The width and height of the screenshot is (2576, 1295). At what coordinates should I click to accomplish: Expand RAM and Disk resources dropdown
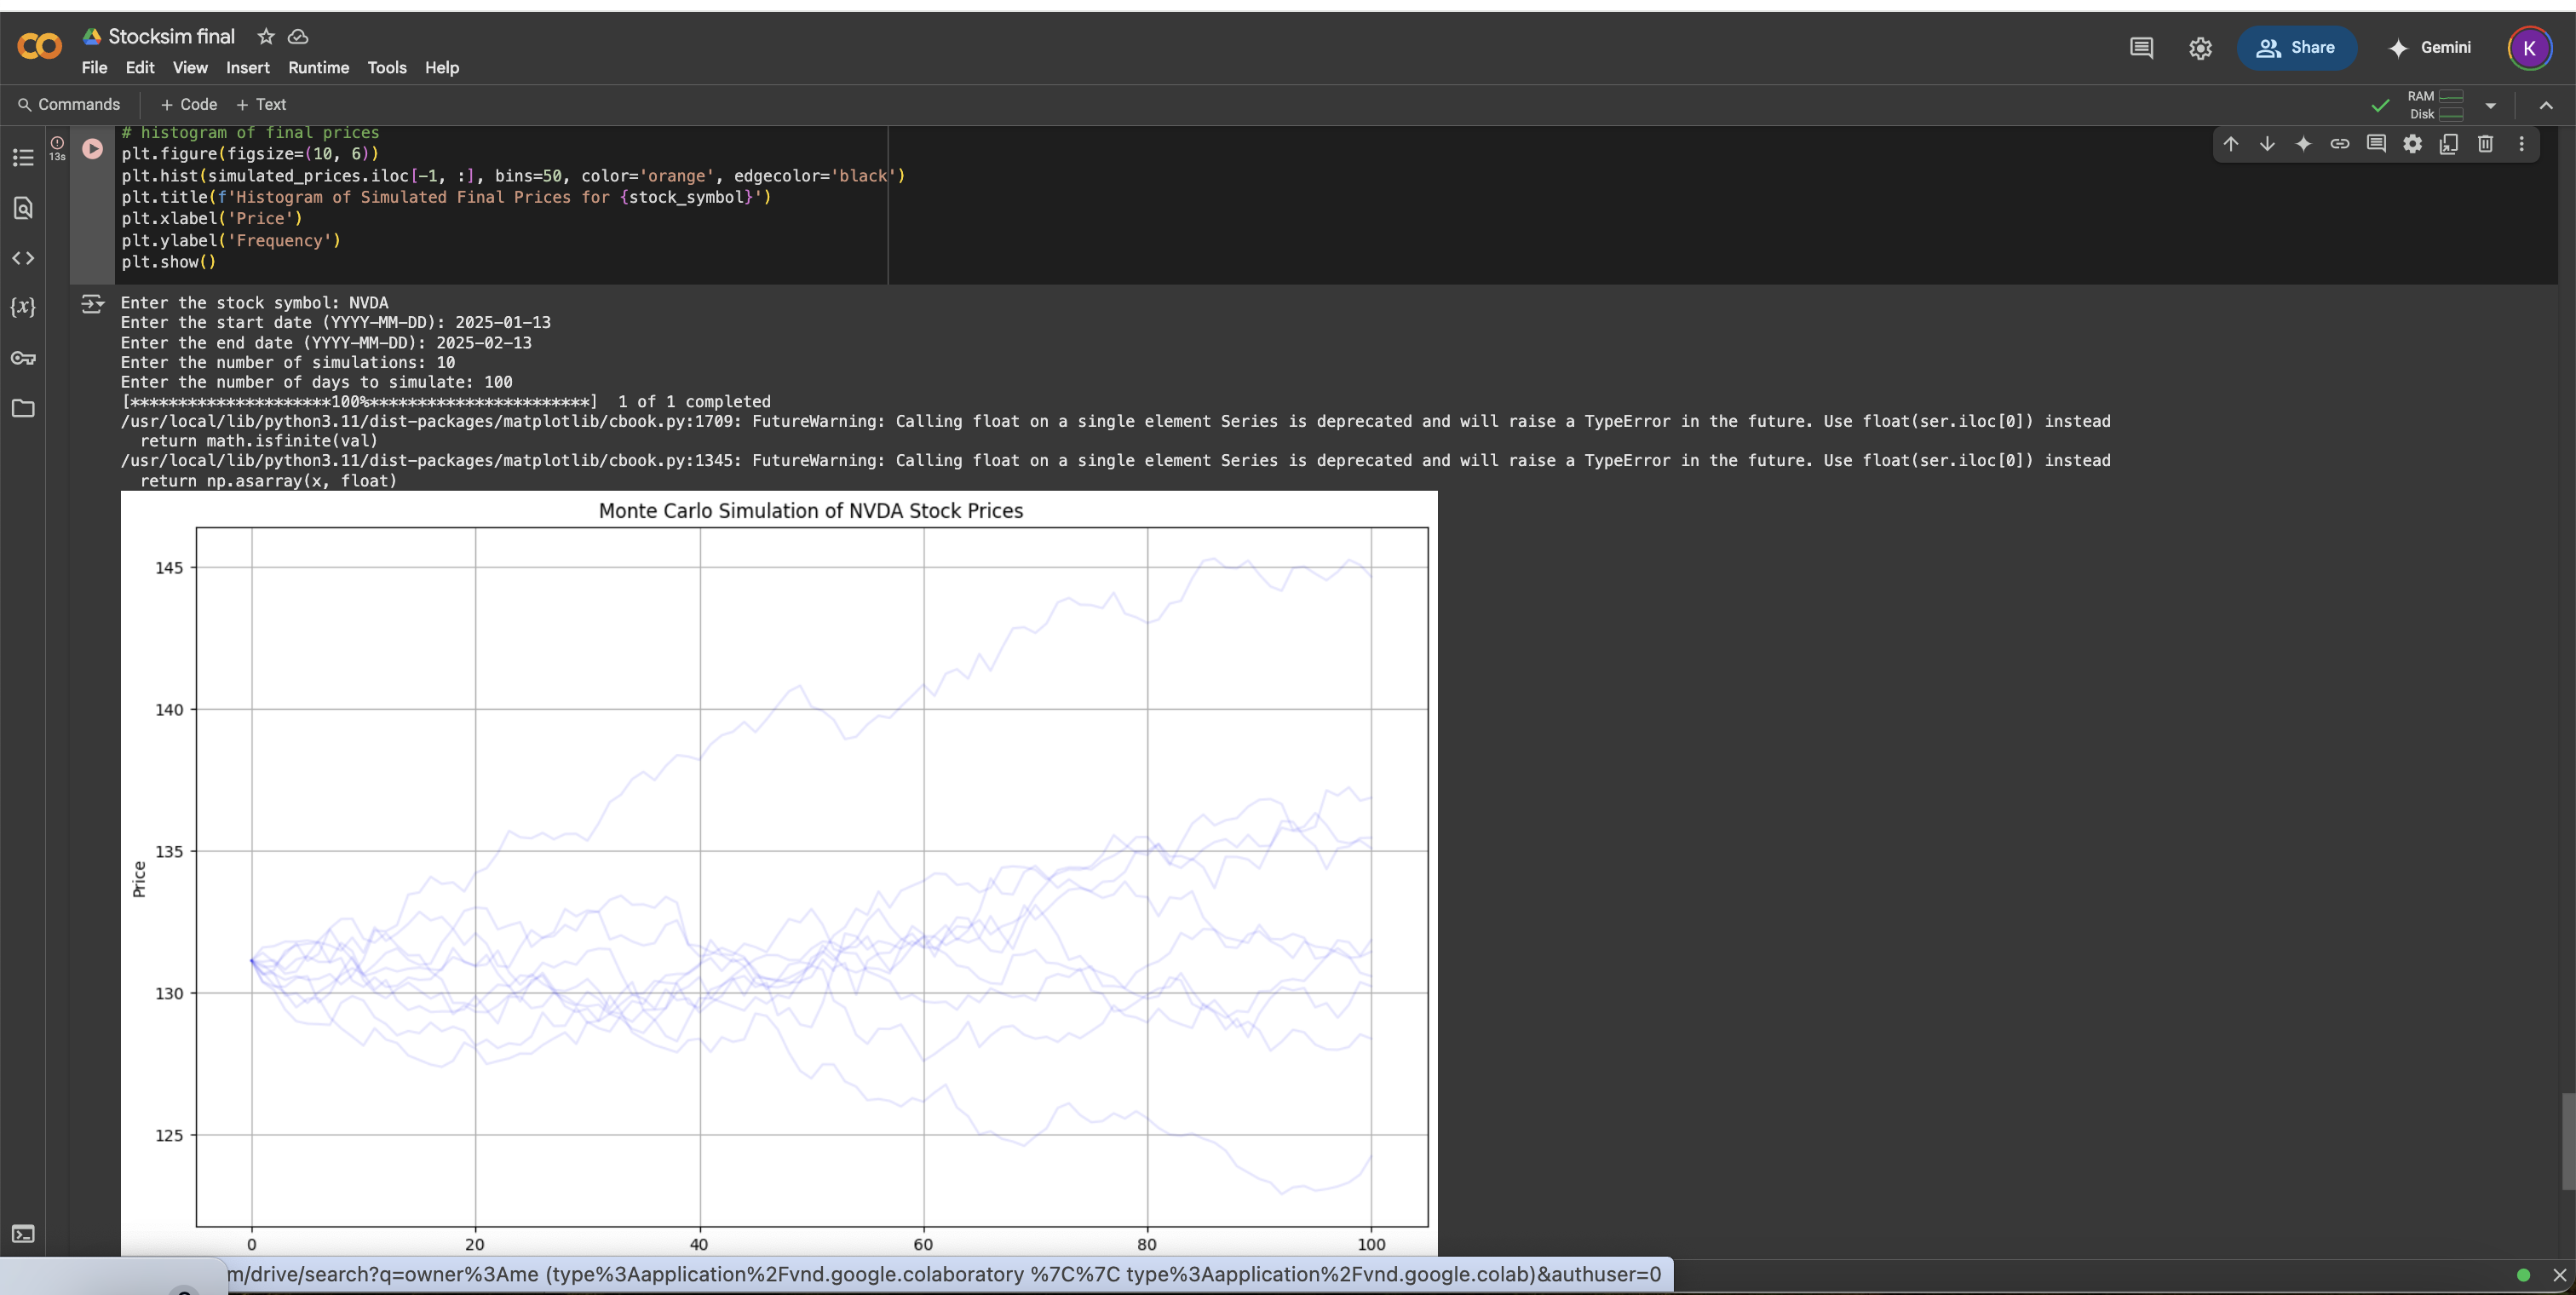click(2491, 105)
